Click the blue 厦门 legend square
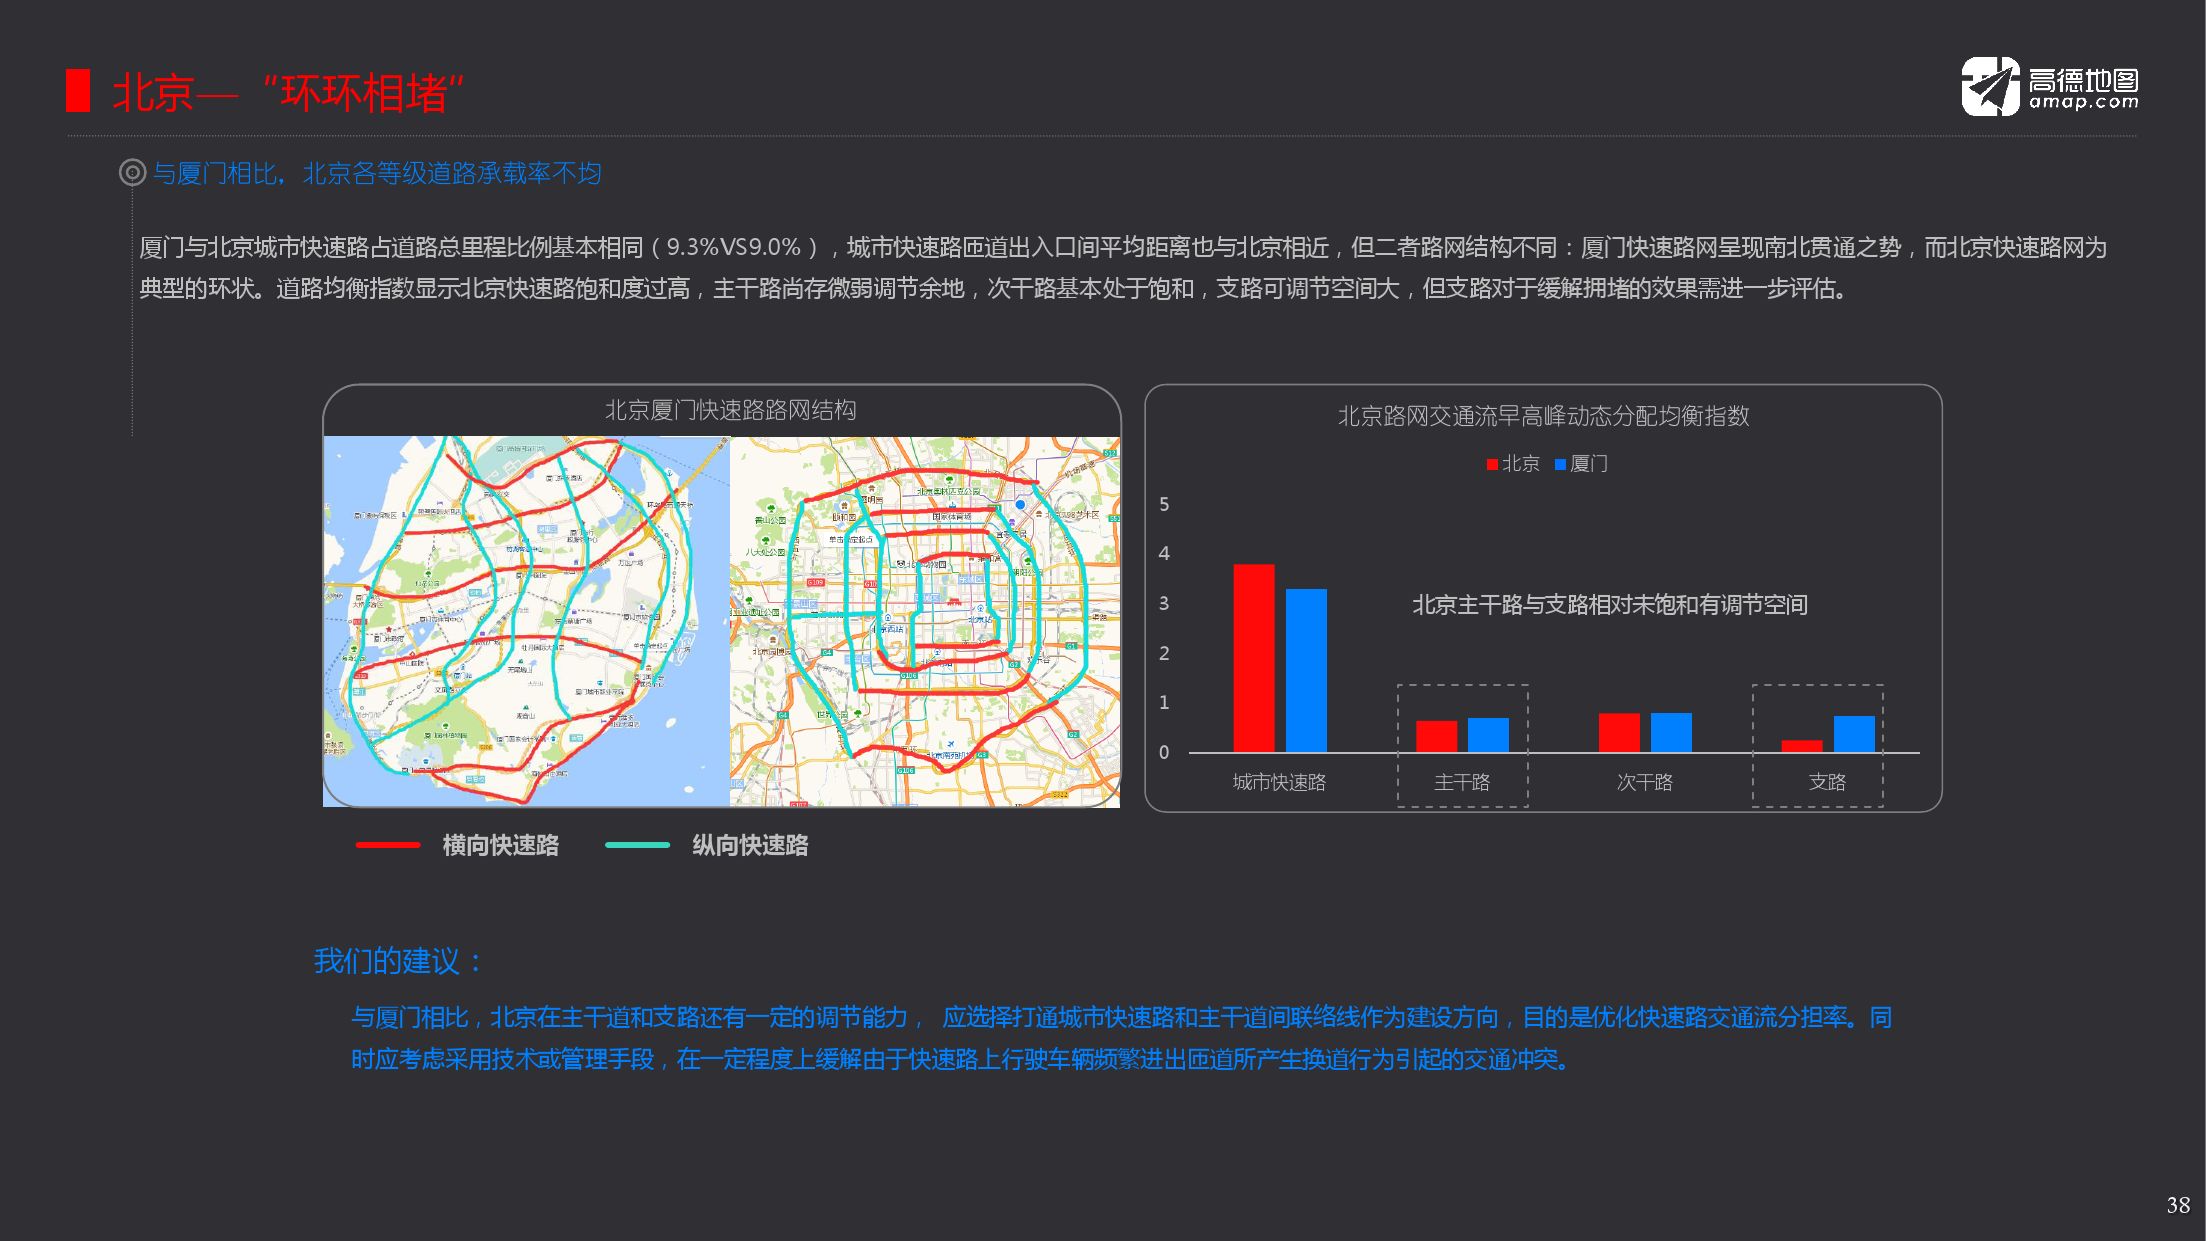Screen dimensions: 2206x1241 pos(1560,464)
